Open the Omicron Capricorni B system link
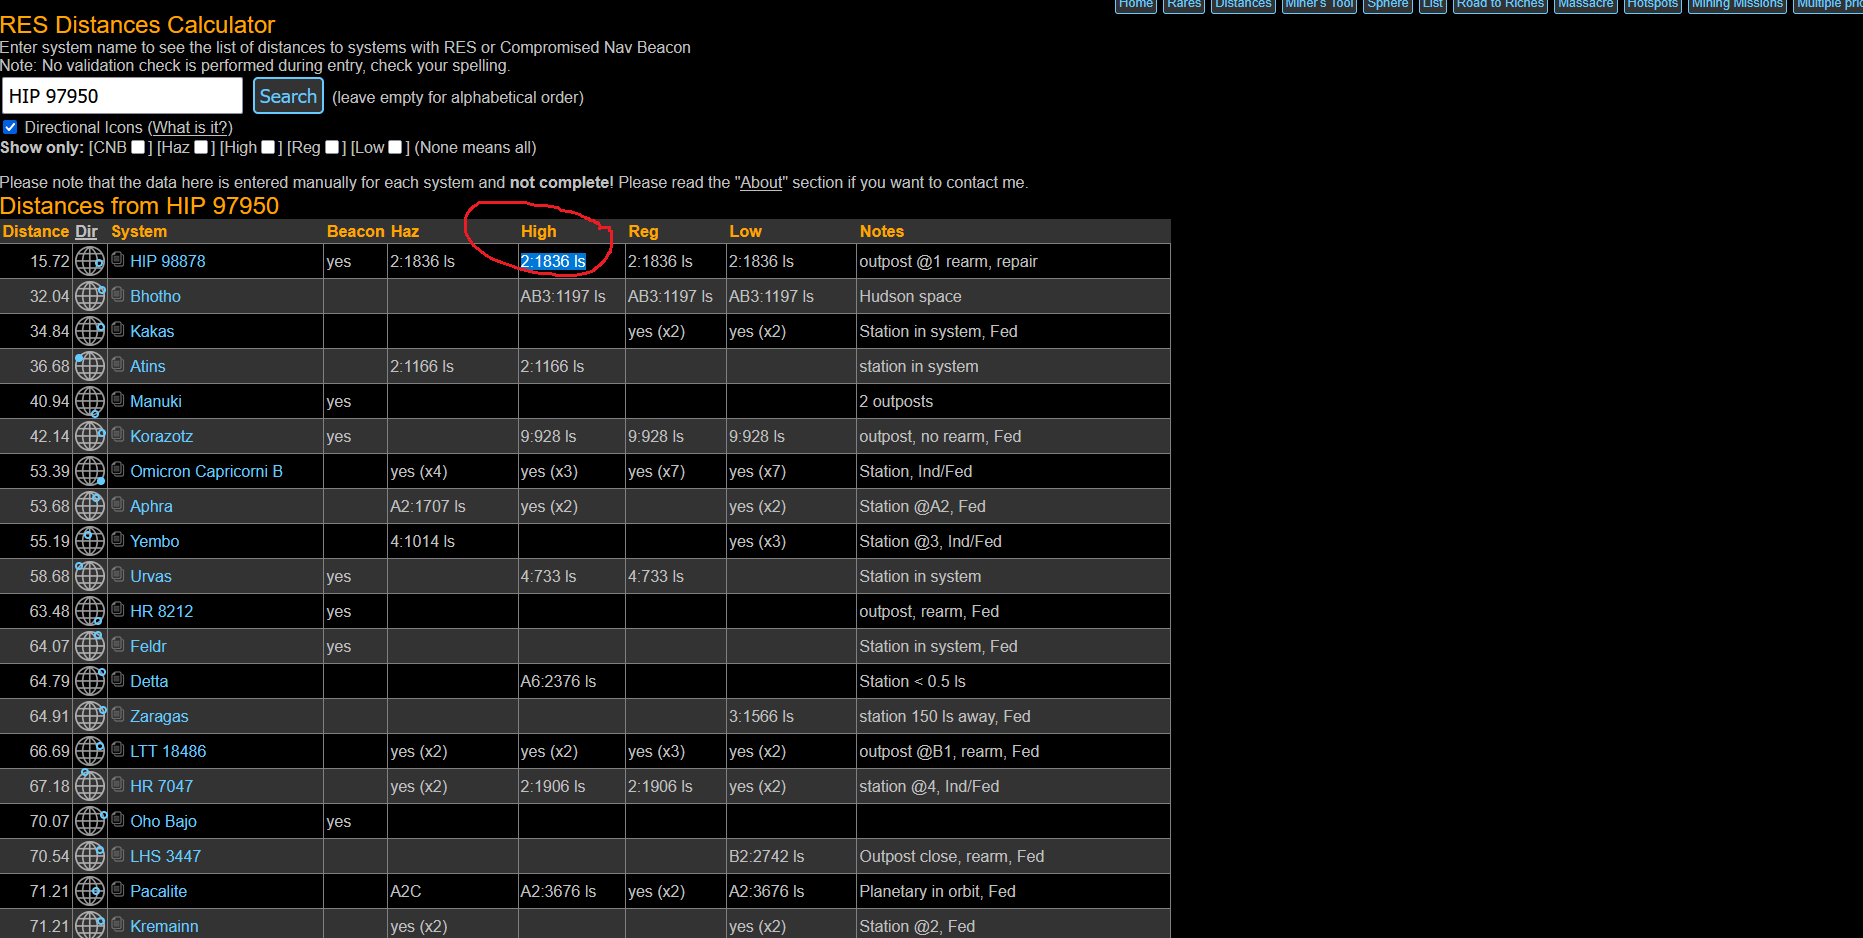The height and width of the screenshot is (938, 1863). point(206,471)
